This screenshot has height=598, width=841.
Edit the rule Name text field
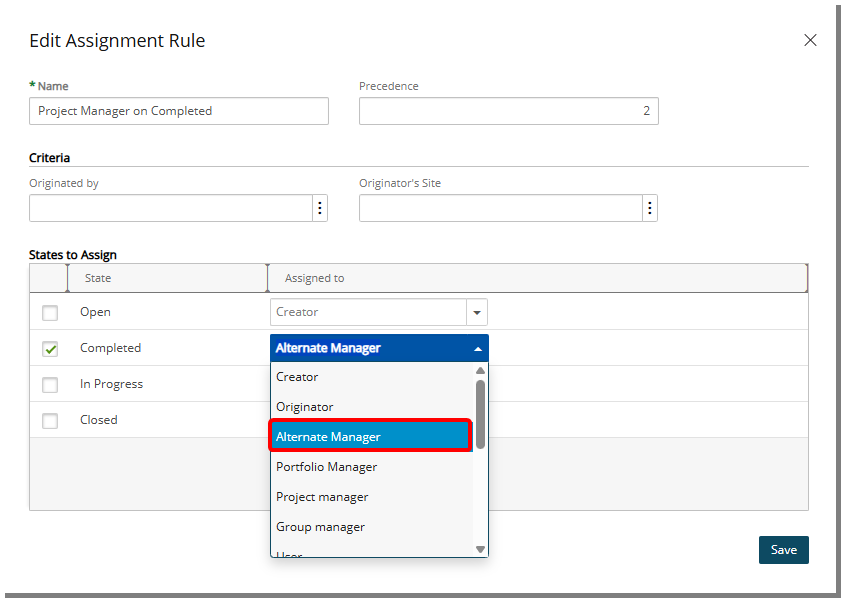[x=178, y=111]
